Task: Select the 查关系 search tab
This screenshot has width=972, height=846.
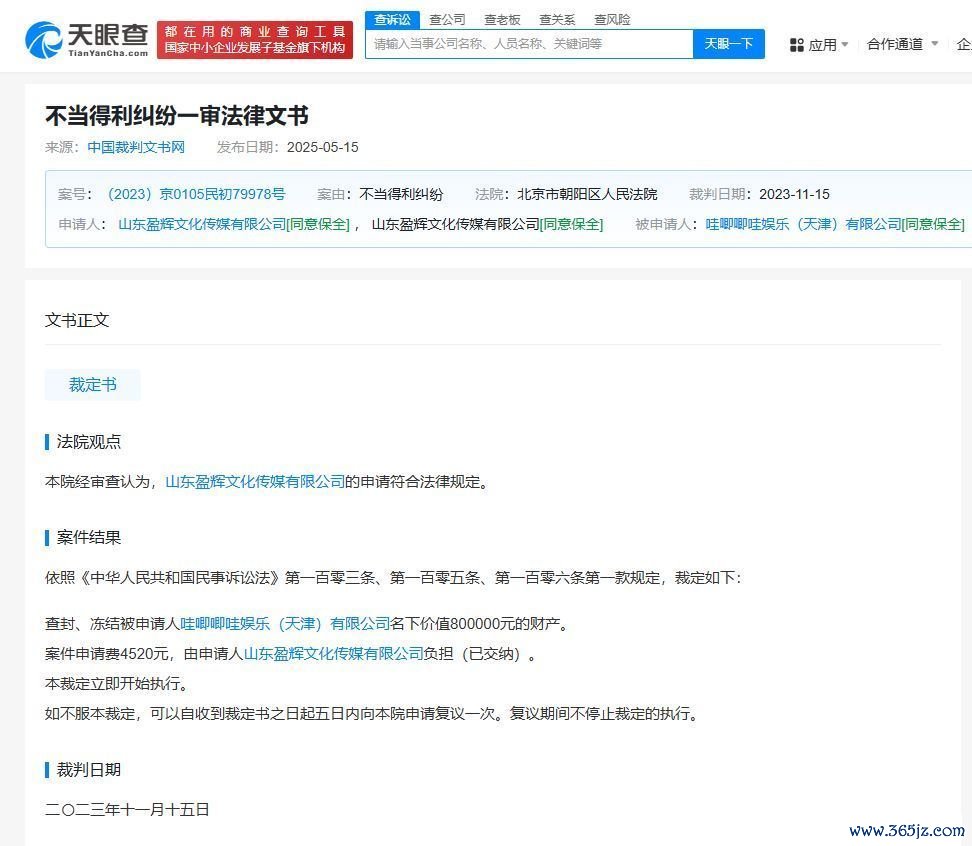Action: pyautogui.click(x=557, y=19)
